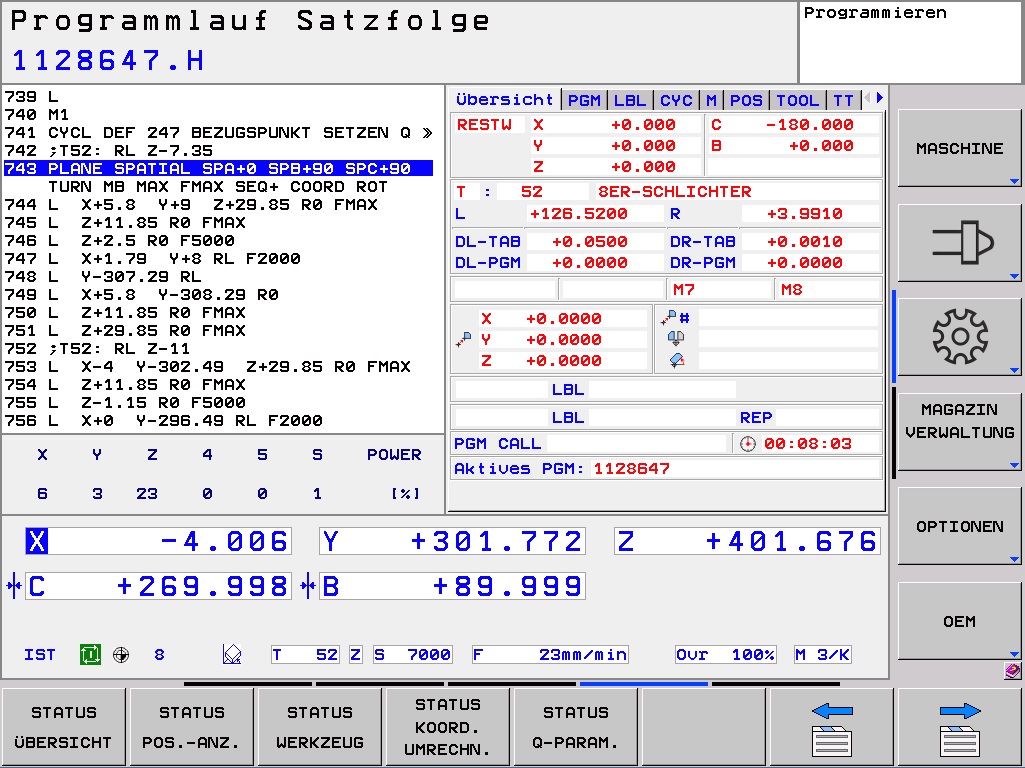
Task: Click the POWER [%] load label
Action: tap(394, 473)
